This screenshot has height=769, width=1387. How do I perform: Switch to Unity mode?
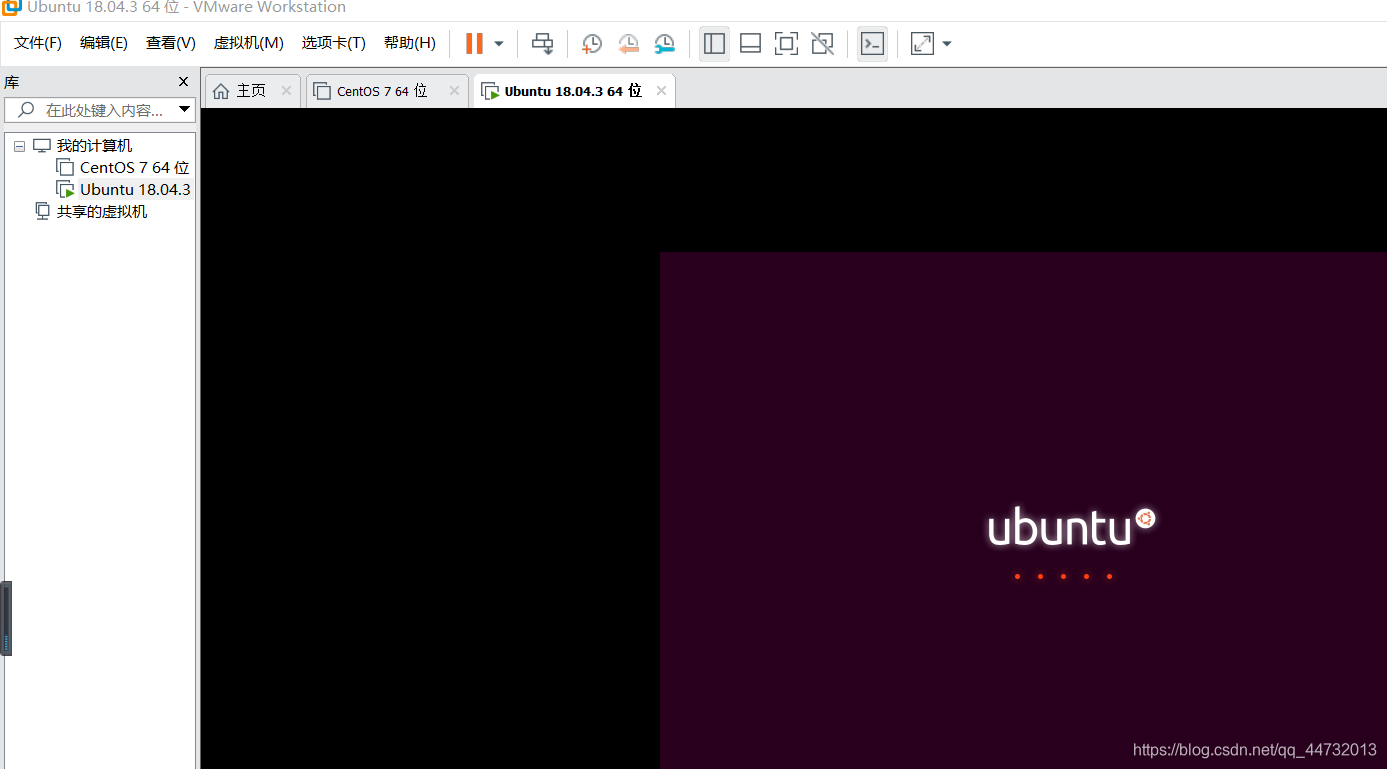pyautogui.click(x=822, y=43)
